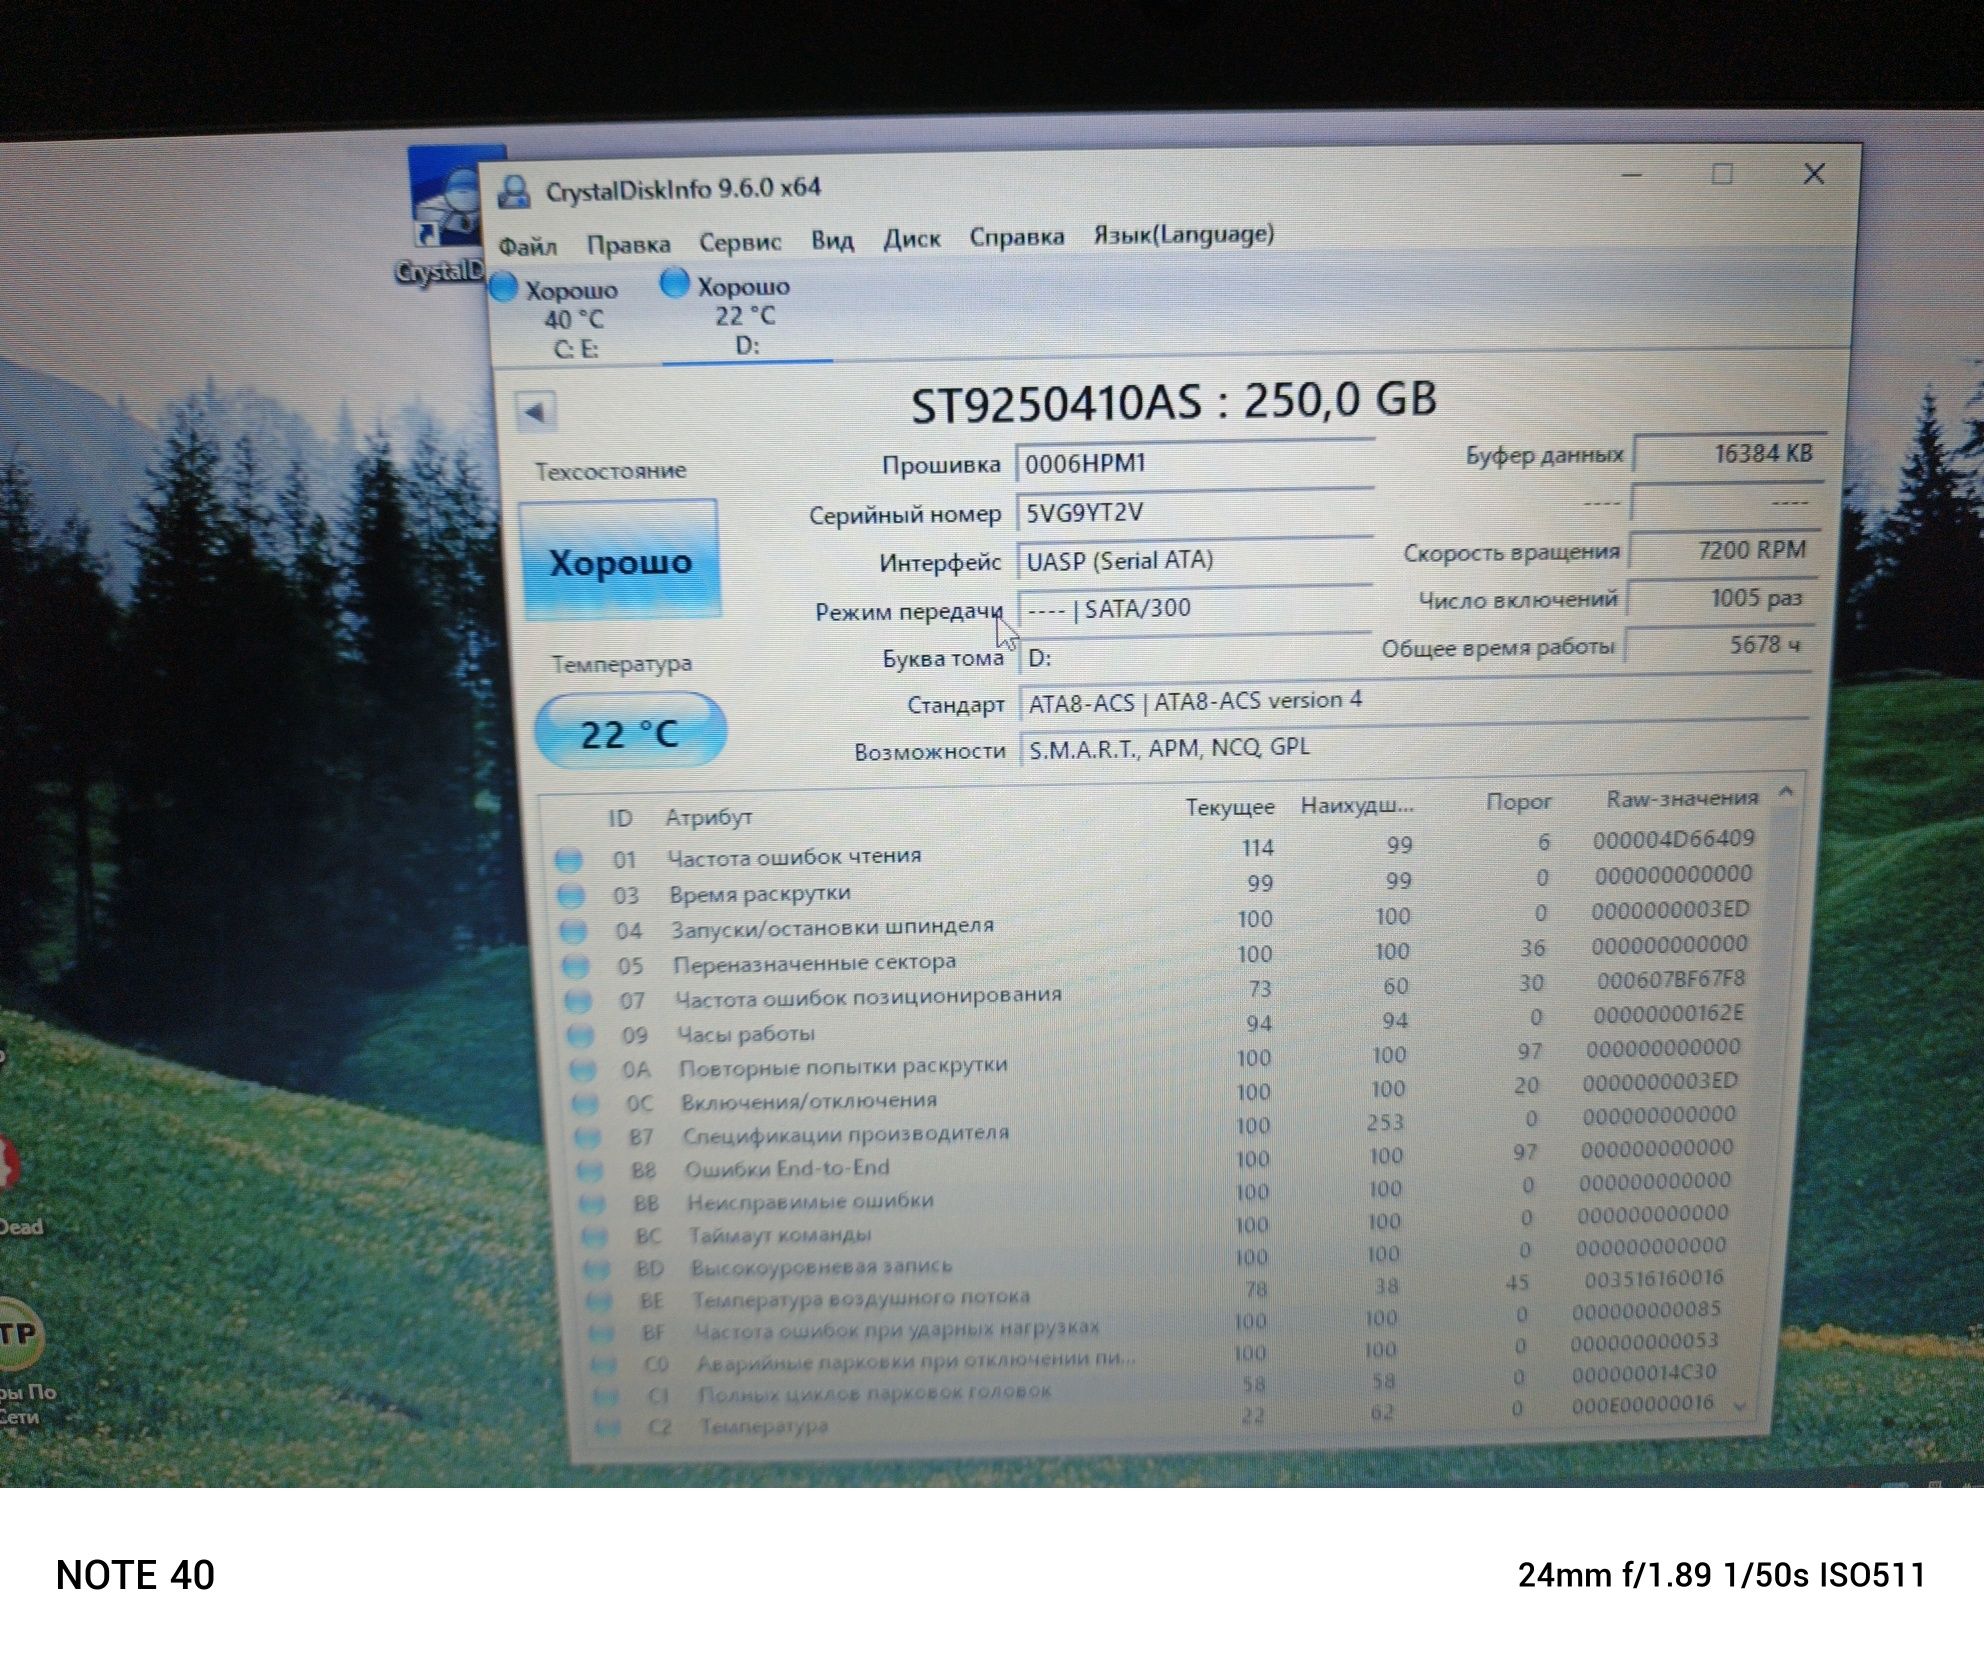Click the rotation speed field 7200 RPM

click(1724, 550)
